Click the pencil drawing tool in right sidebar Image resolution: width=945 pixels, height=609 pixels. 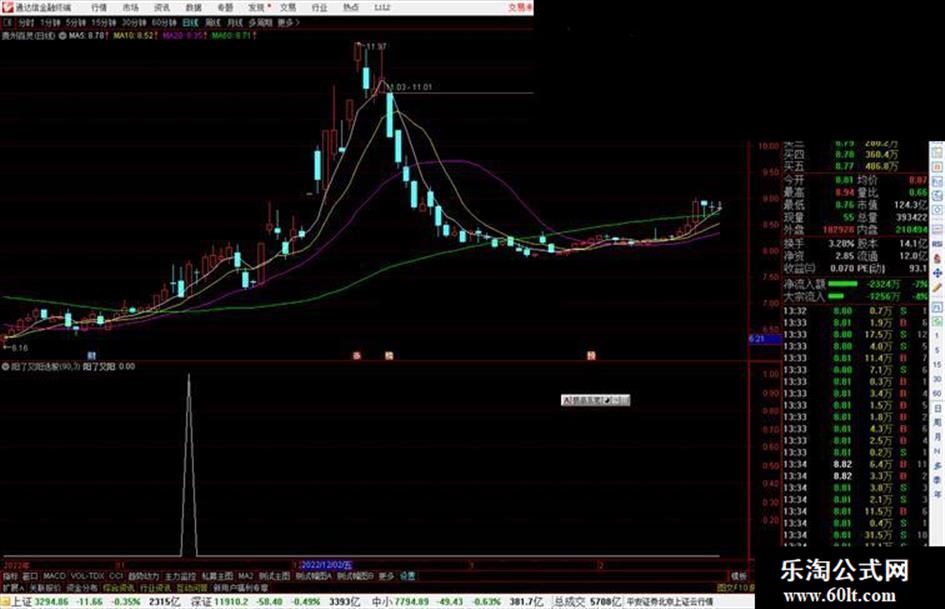click(937, 288)
